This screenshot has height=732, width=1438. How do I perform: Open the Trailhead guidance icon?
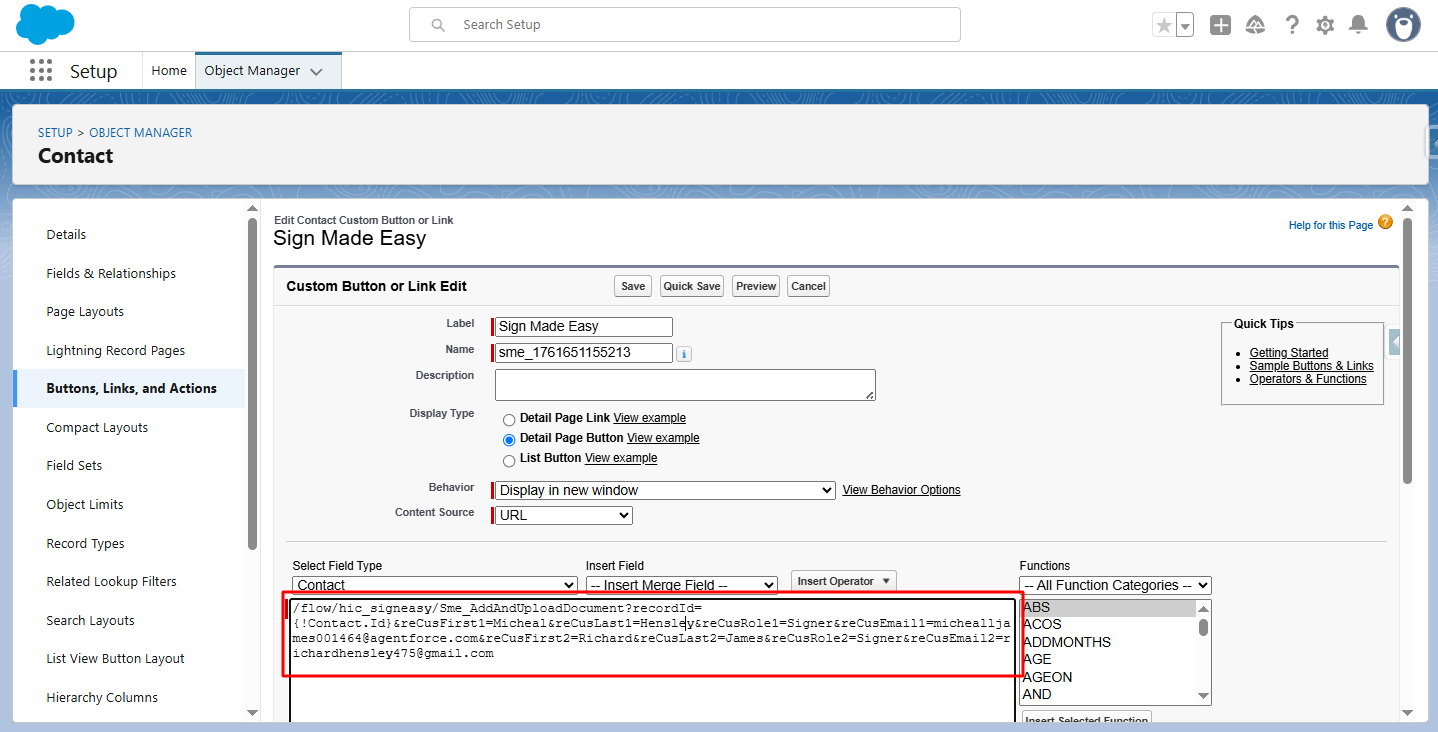1255,26
